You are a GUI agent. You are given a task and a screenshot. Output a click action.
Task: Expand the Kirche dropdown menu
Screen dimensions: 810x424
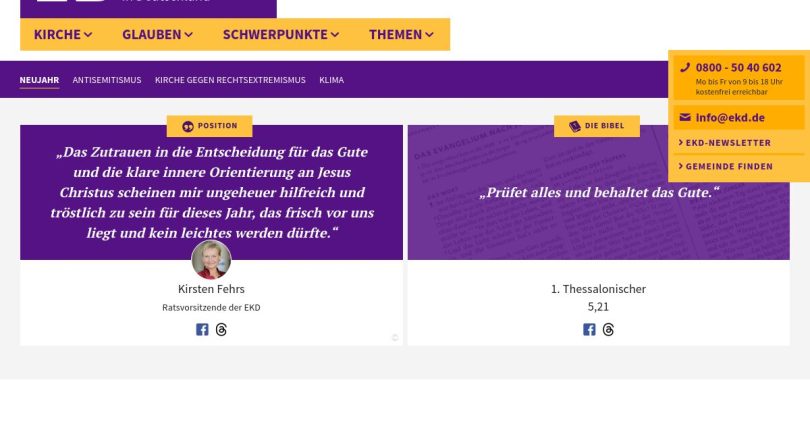[63, 34]
